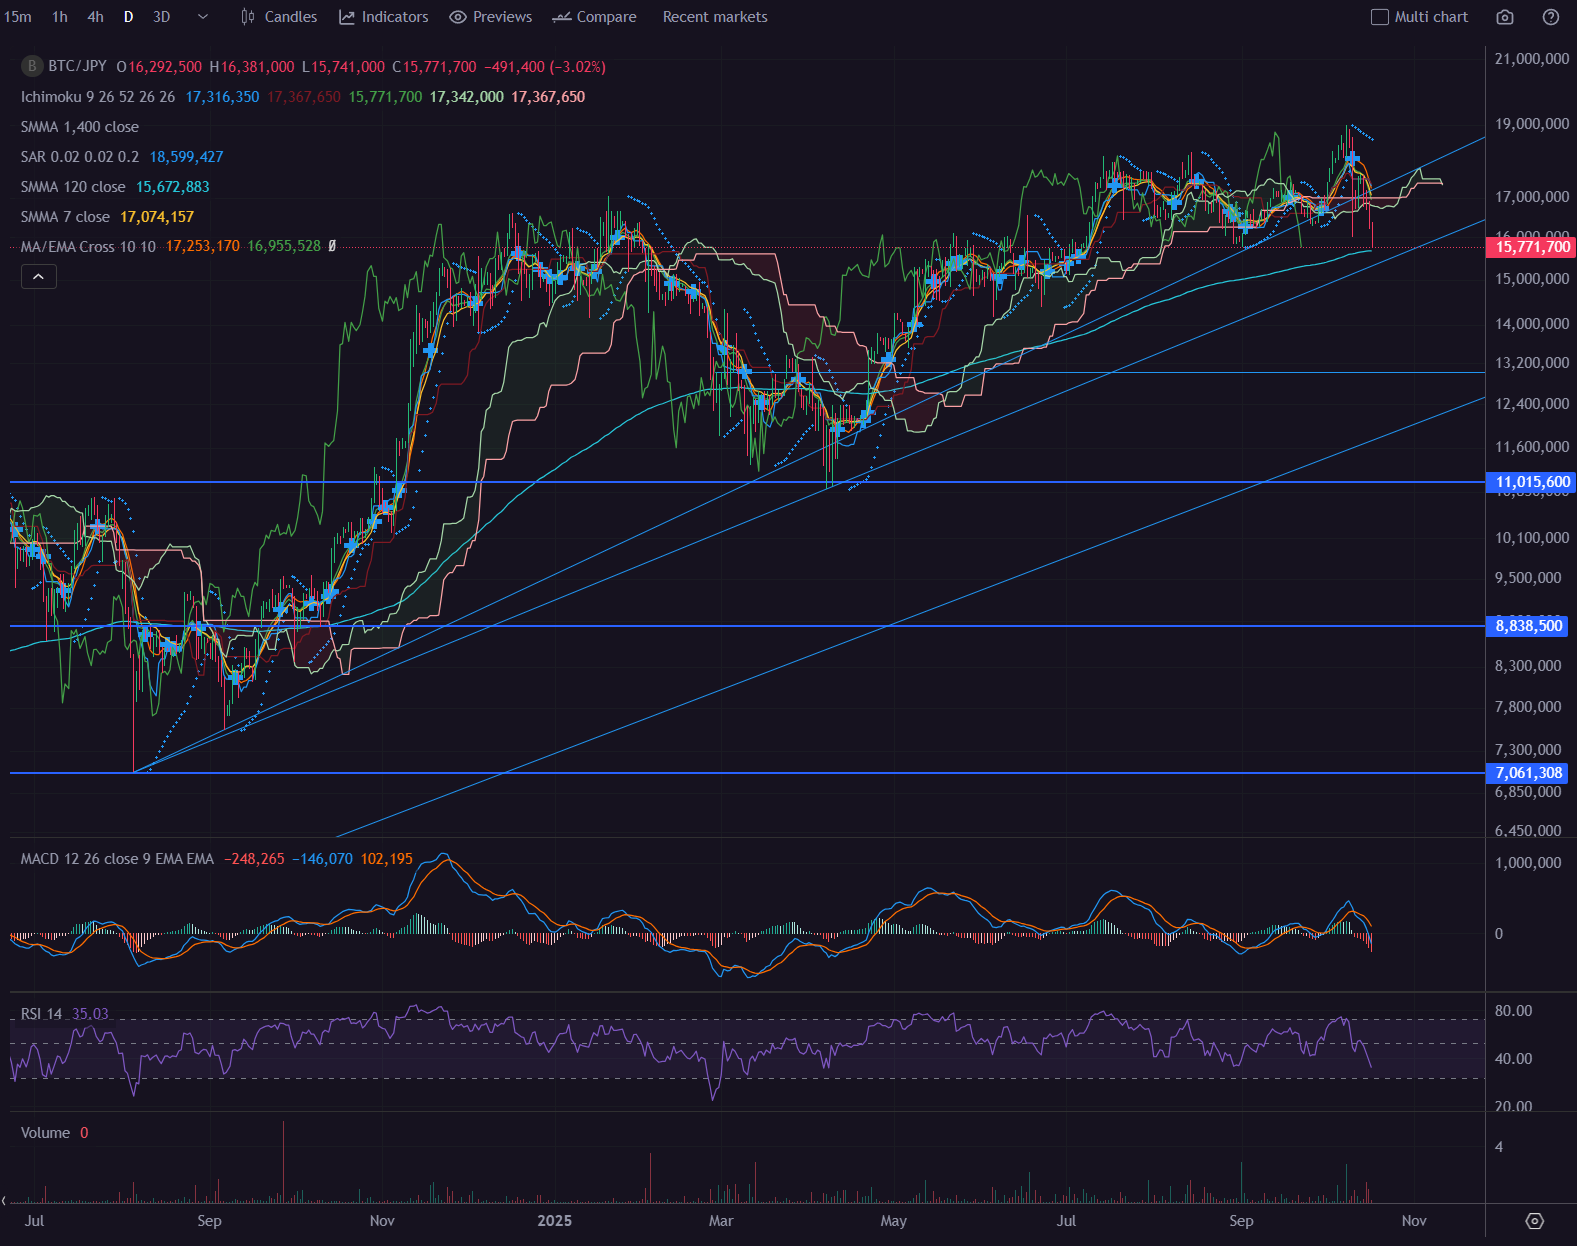Click the 11,015,600 horizontal line price label
The height and width of the screenshot is (1246, 1577).
tap(1532, 482)
